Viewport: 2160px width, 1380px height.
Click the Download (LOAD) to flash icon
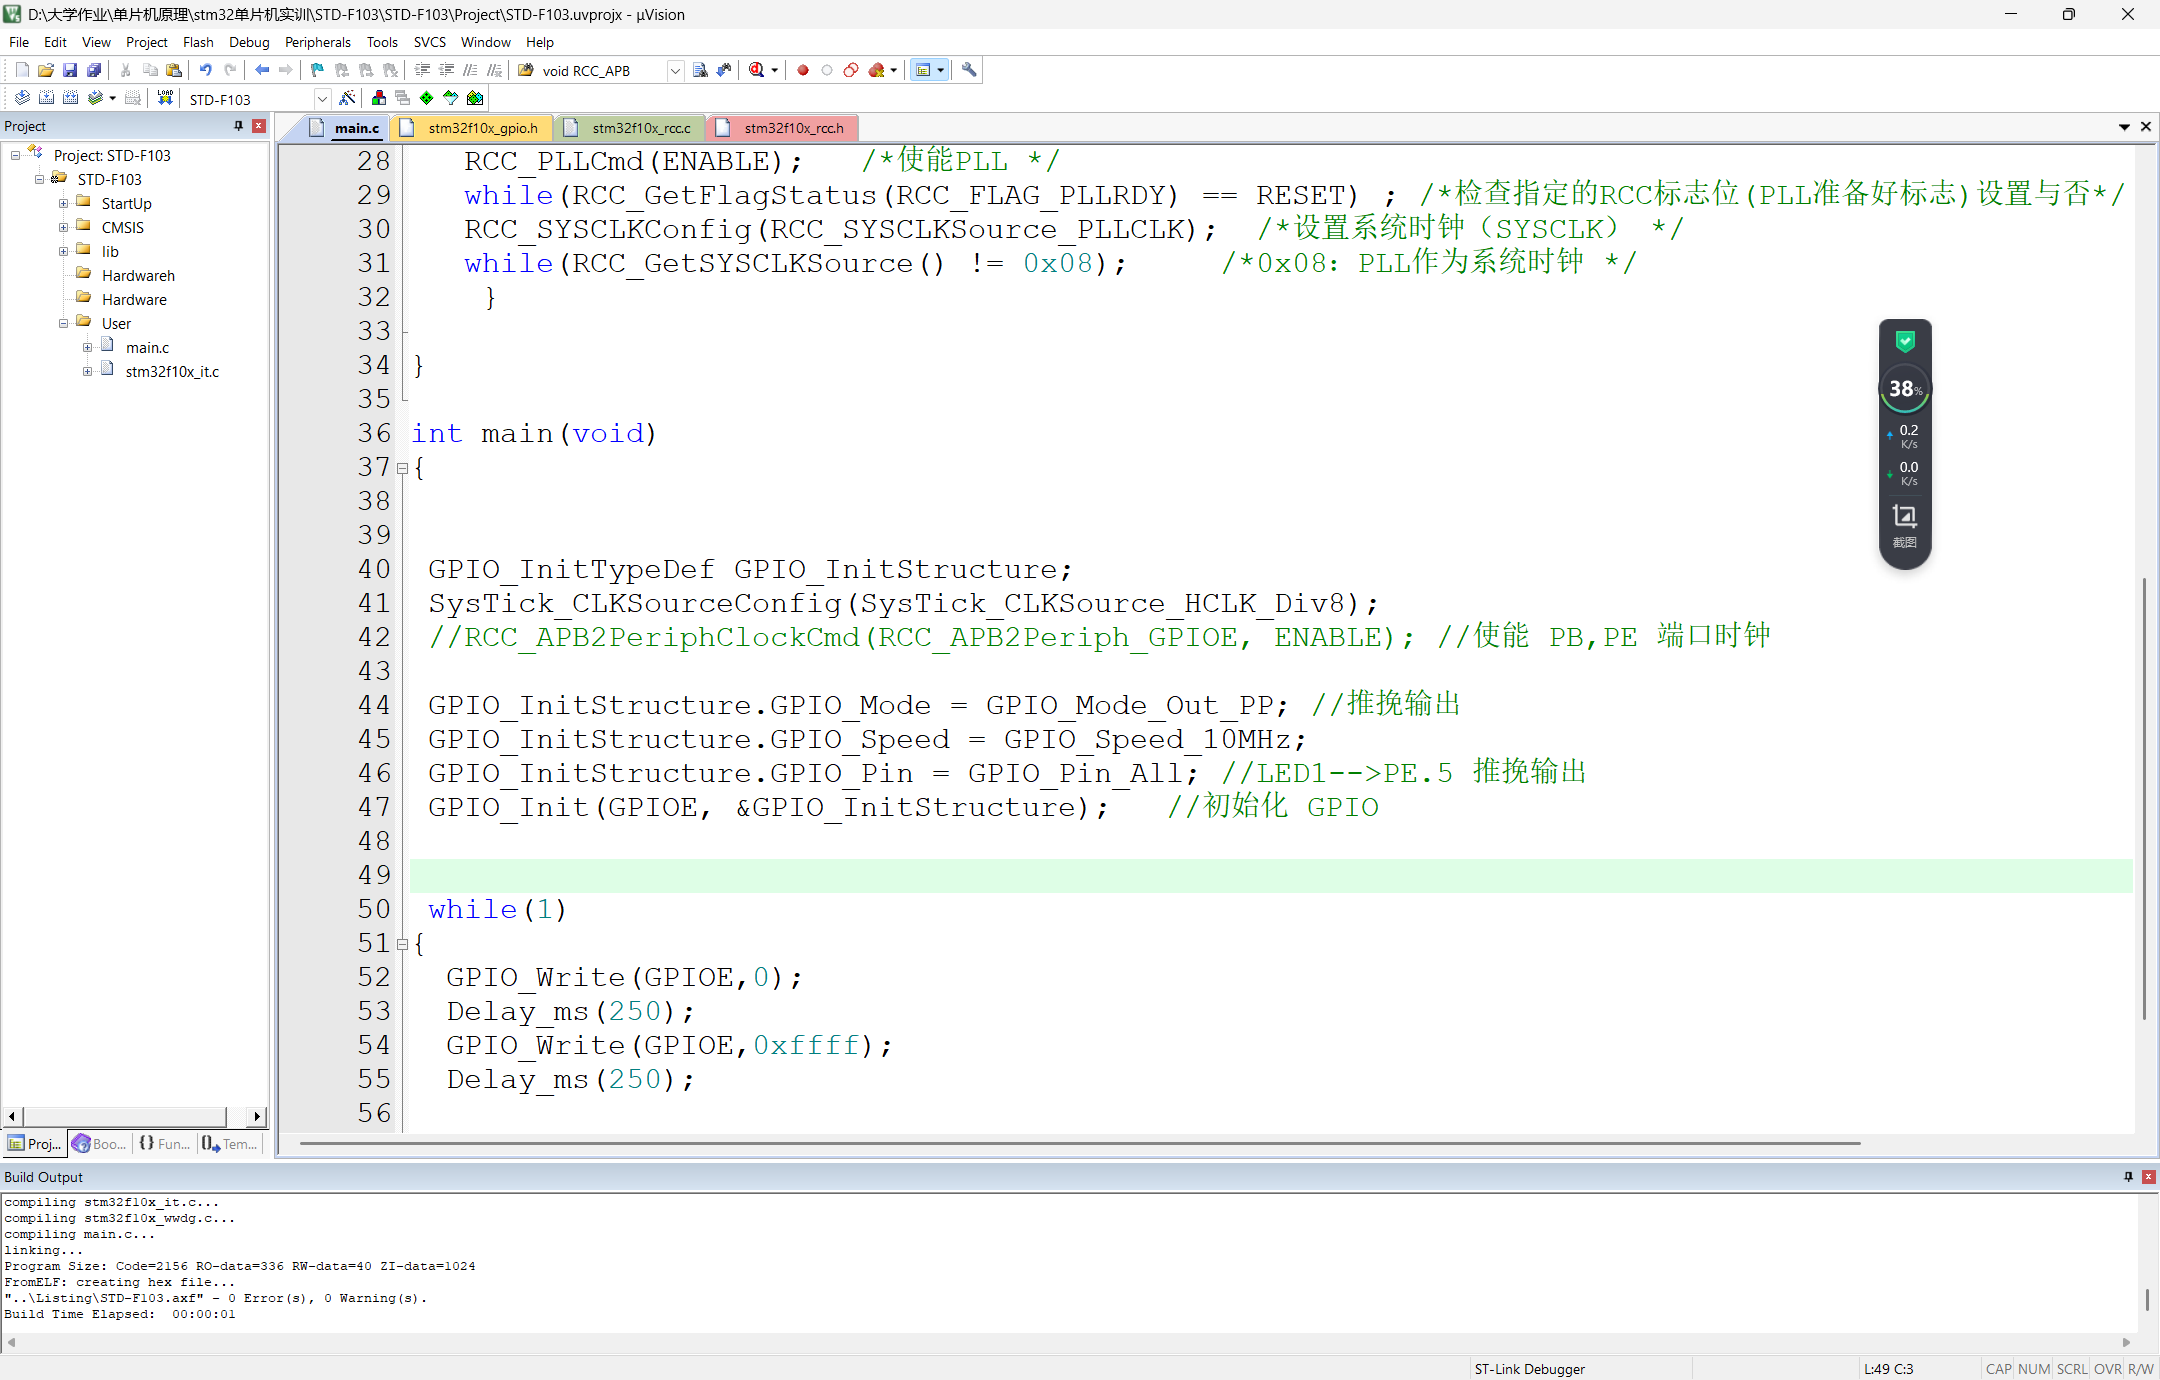(x=165, y=98)
